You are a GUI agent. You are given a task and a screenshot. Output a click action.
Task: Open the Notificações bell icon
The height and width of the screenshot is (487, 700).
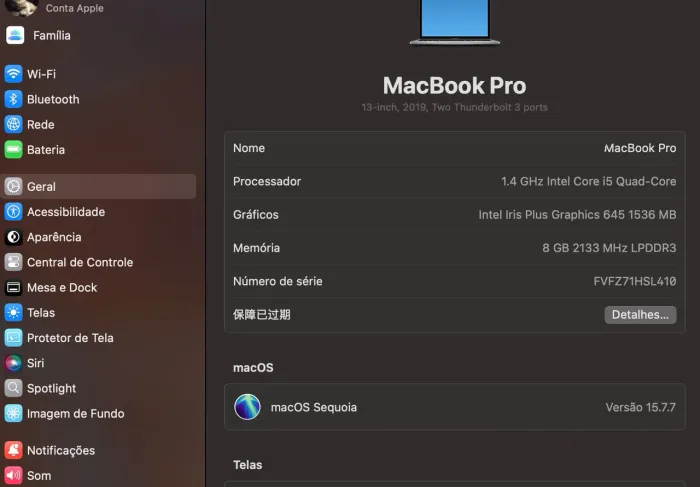[x=13, y=450]
